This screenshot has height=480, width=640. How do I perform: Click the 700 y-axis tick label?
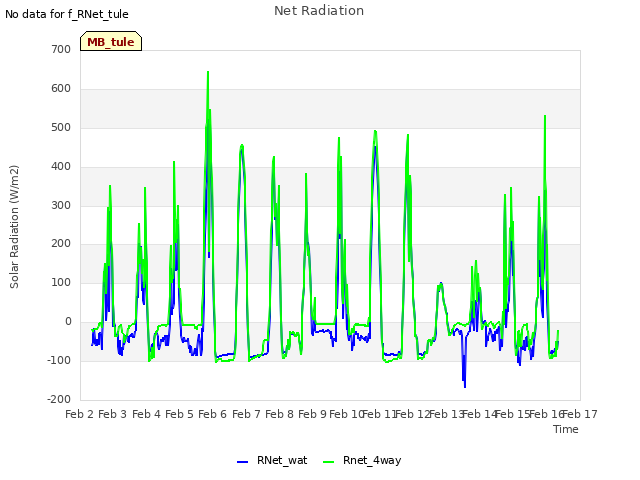pyautogui.click(x=61, y=49)
